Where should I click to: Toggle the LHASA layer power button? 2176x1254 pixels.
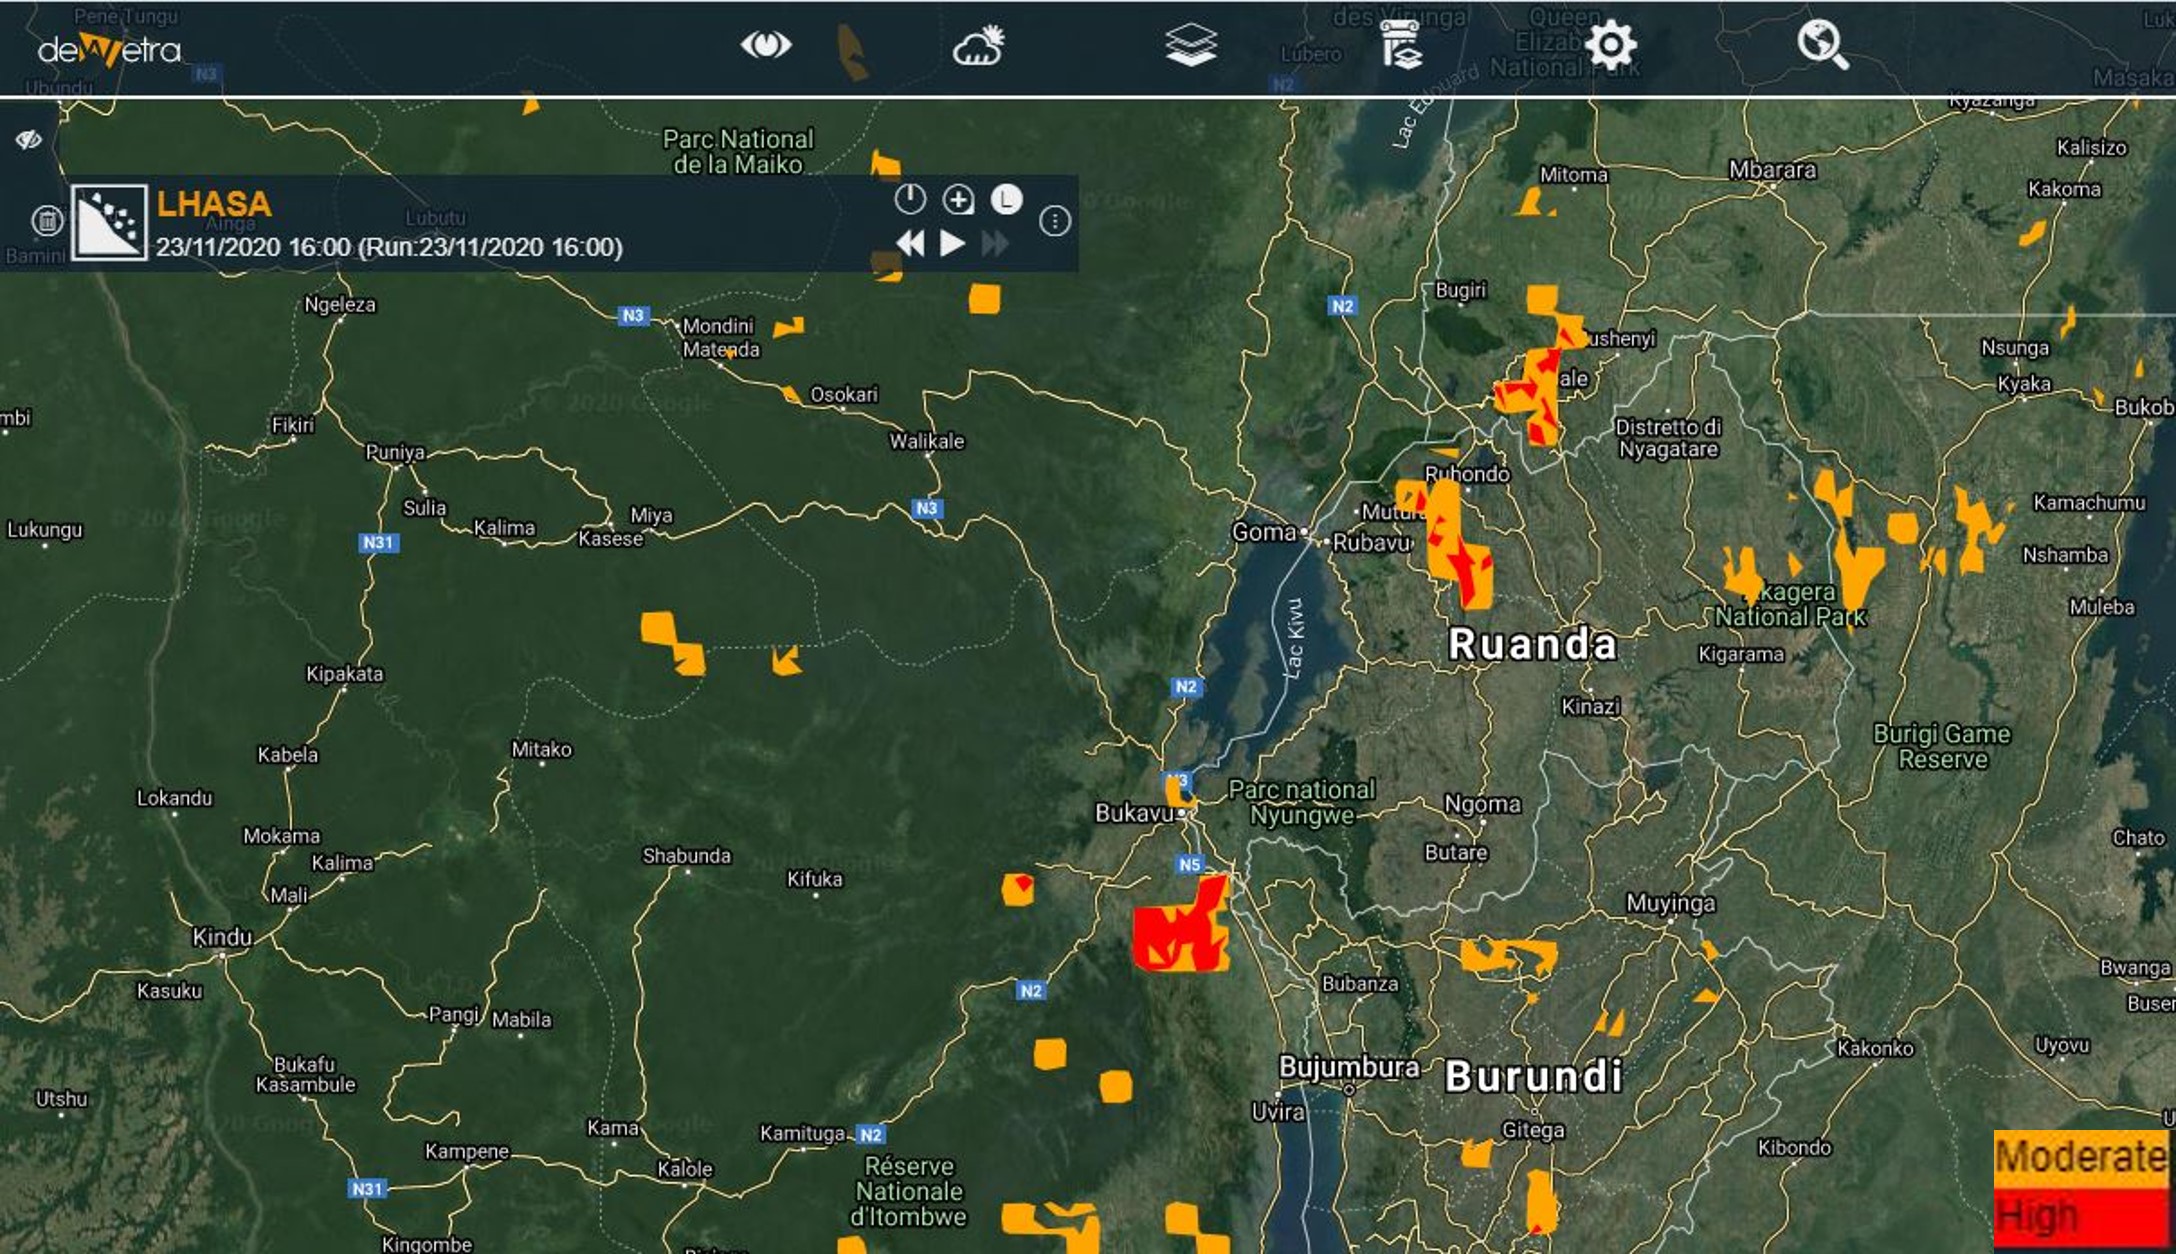click(909, 199)
